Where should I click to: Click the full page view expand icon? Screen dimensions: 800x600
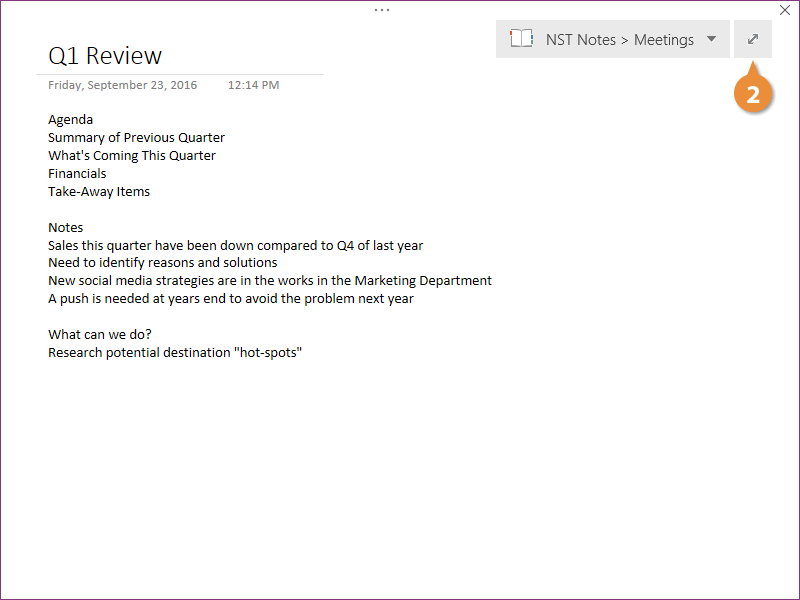pos(752,39)
